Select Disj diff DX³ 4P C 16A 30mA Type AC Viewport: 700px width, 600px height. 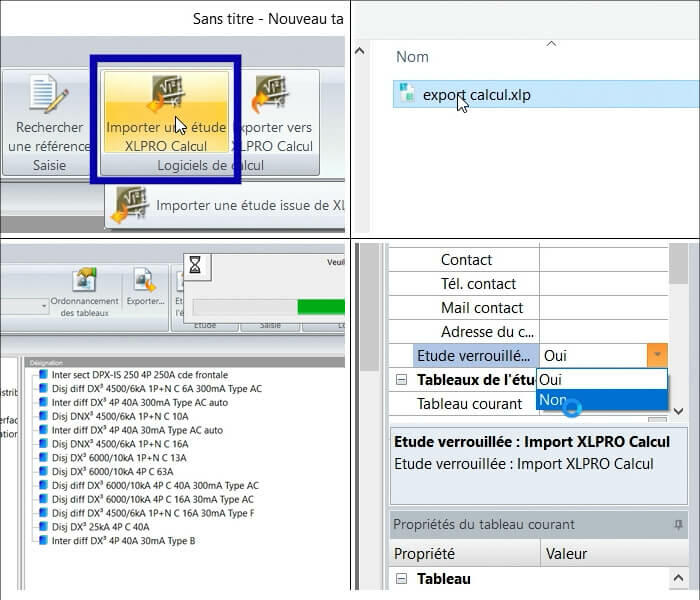153,499
